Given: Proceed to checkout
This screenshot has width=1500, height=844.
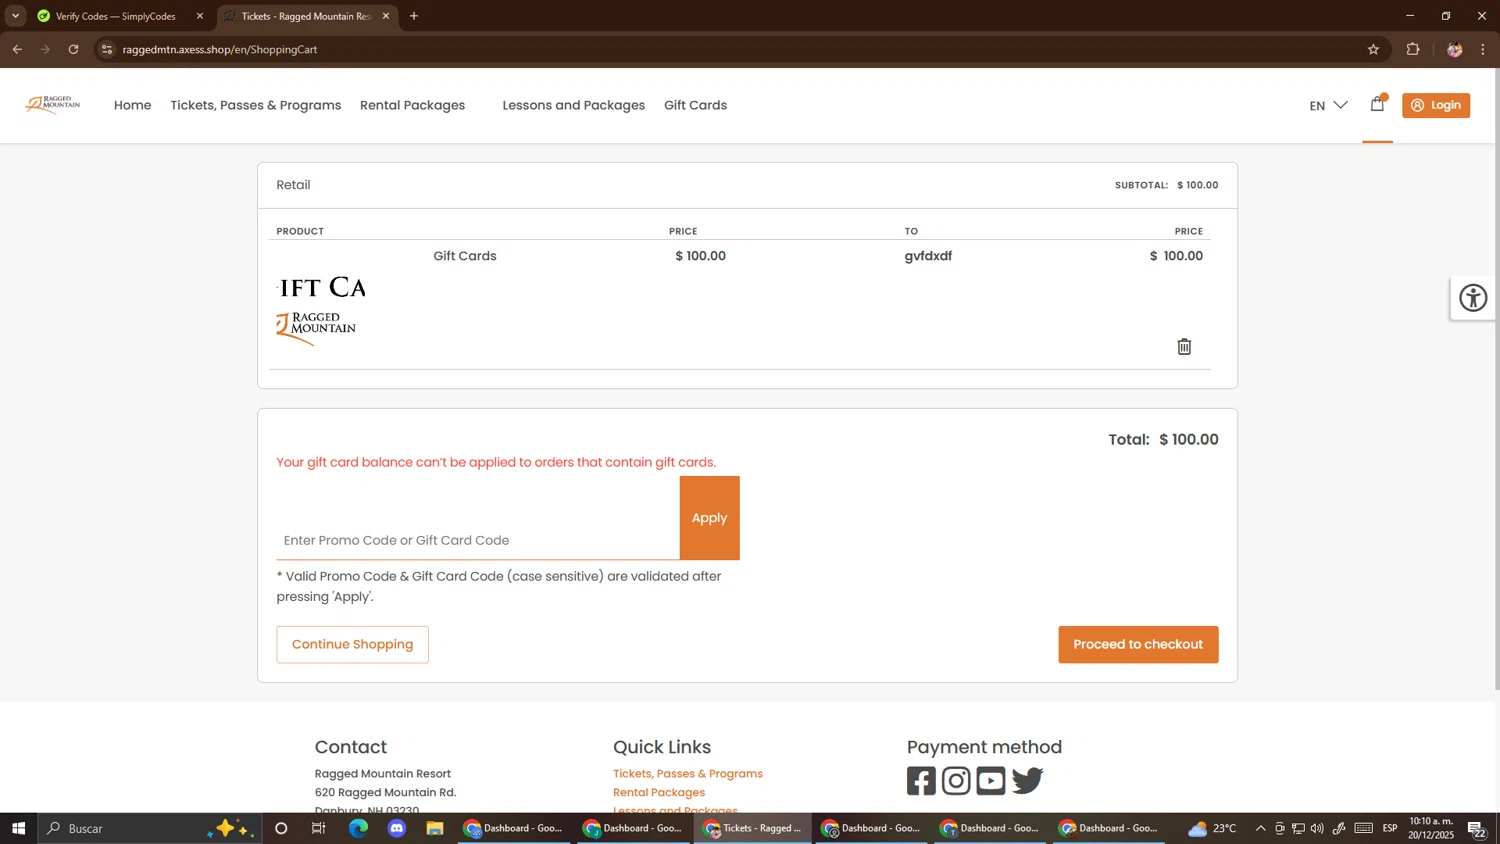Looking at the screenshot, I should tap(1138, 644).
